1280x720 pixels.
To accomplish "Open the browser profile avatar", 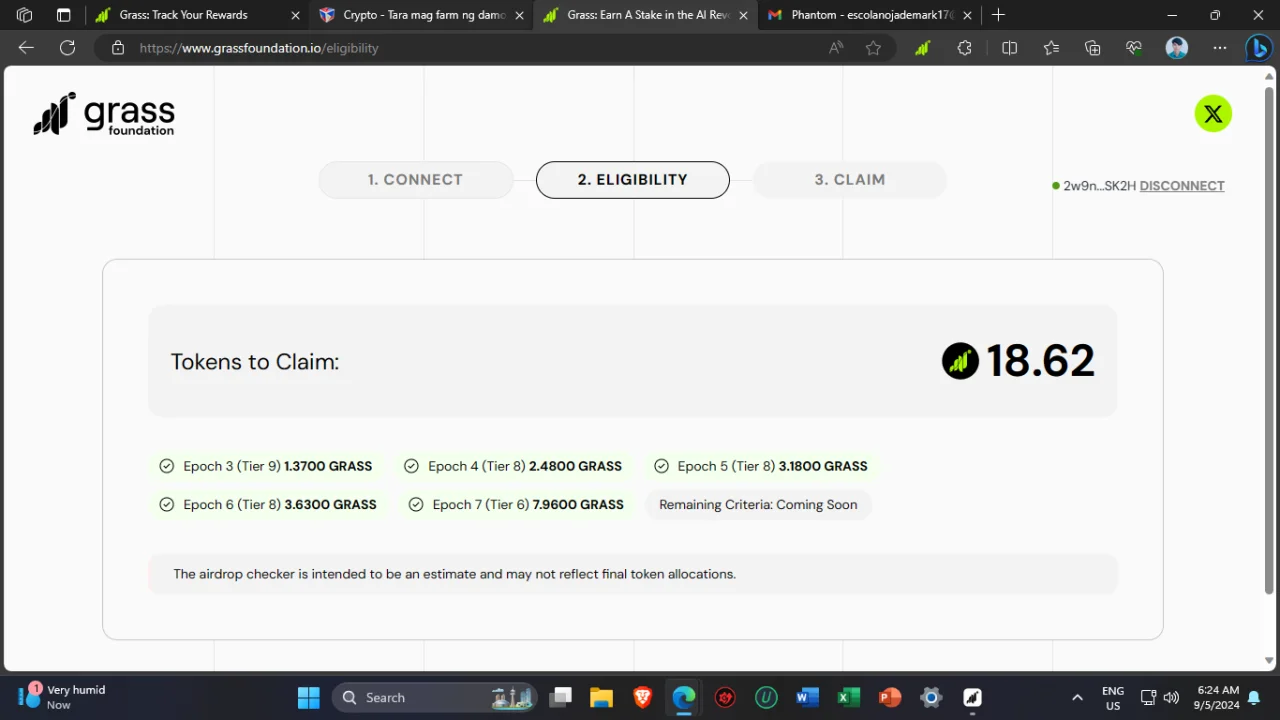I will (x=1177, y=48).
